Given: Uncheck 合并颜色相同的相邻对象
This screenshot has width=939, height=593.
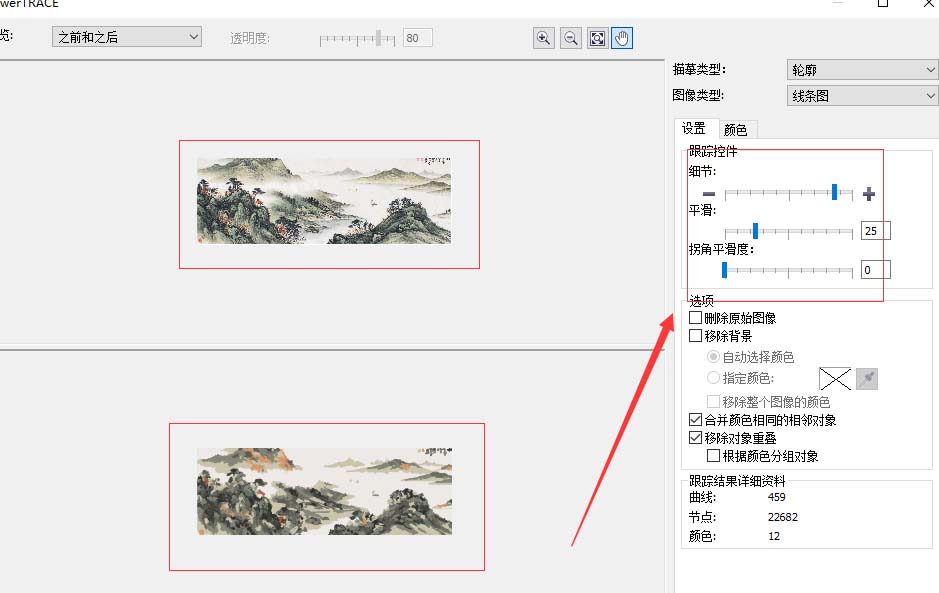Looking at the screenshot, I should click(695, 419).
